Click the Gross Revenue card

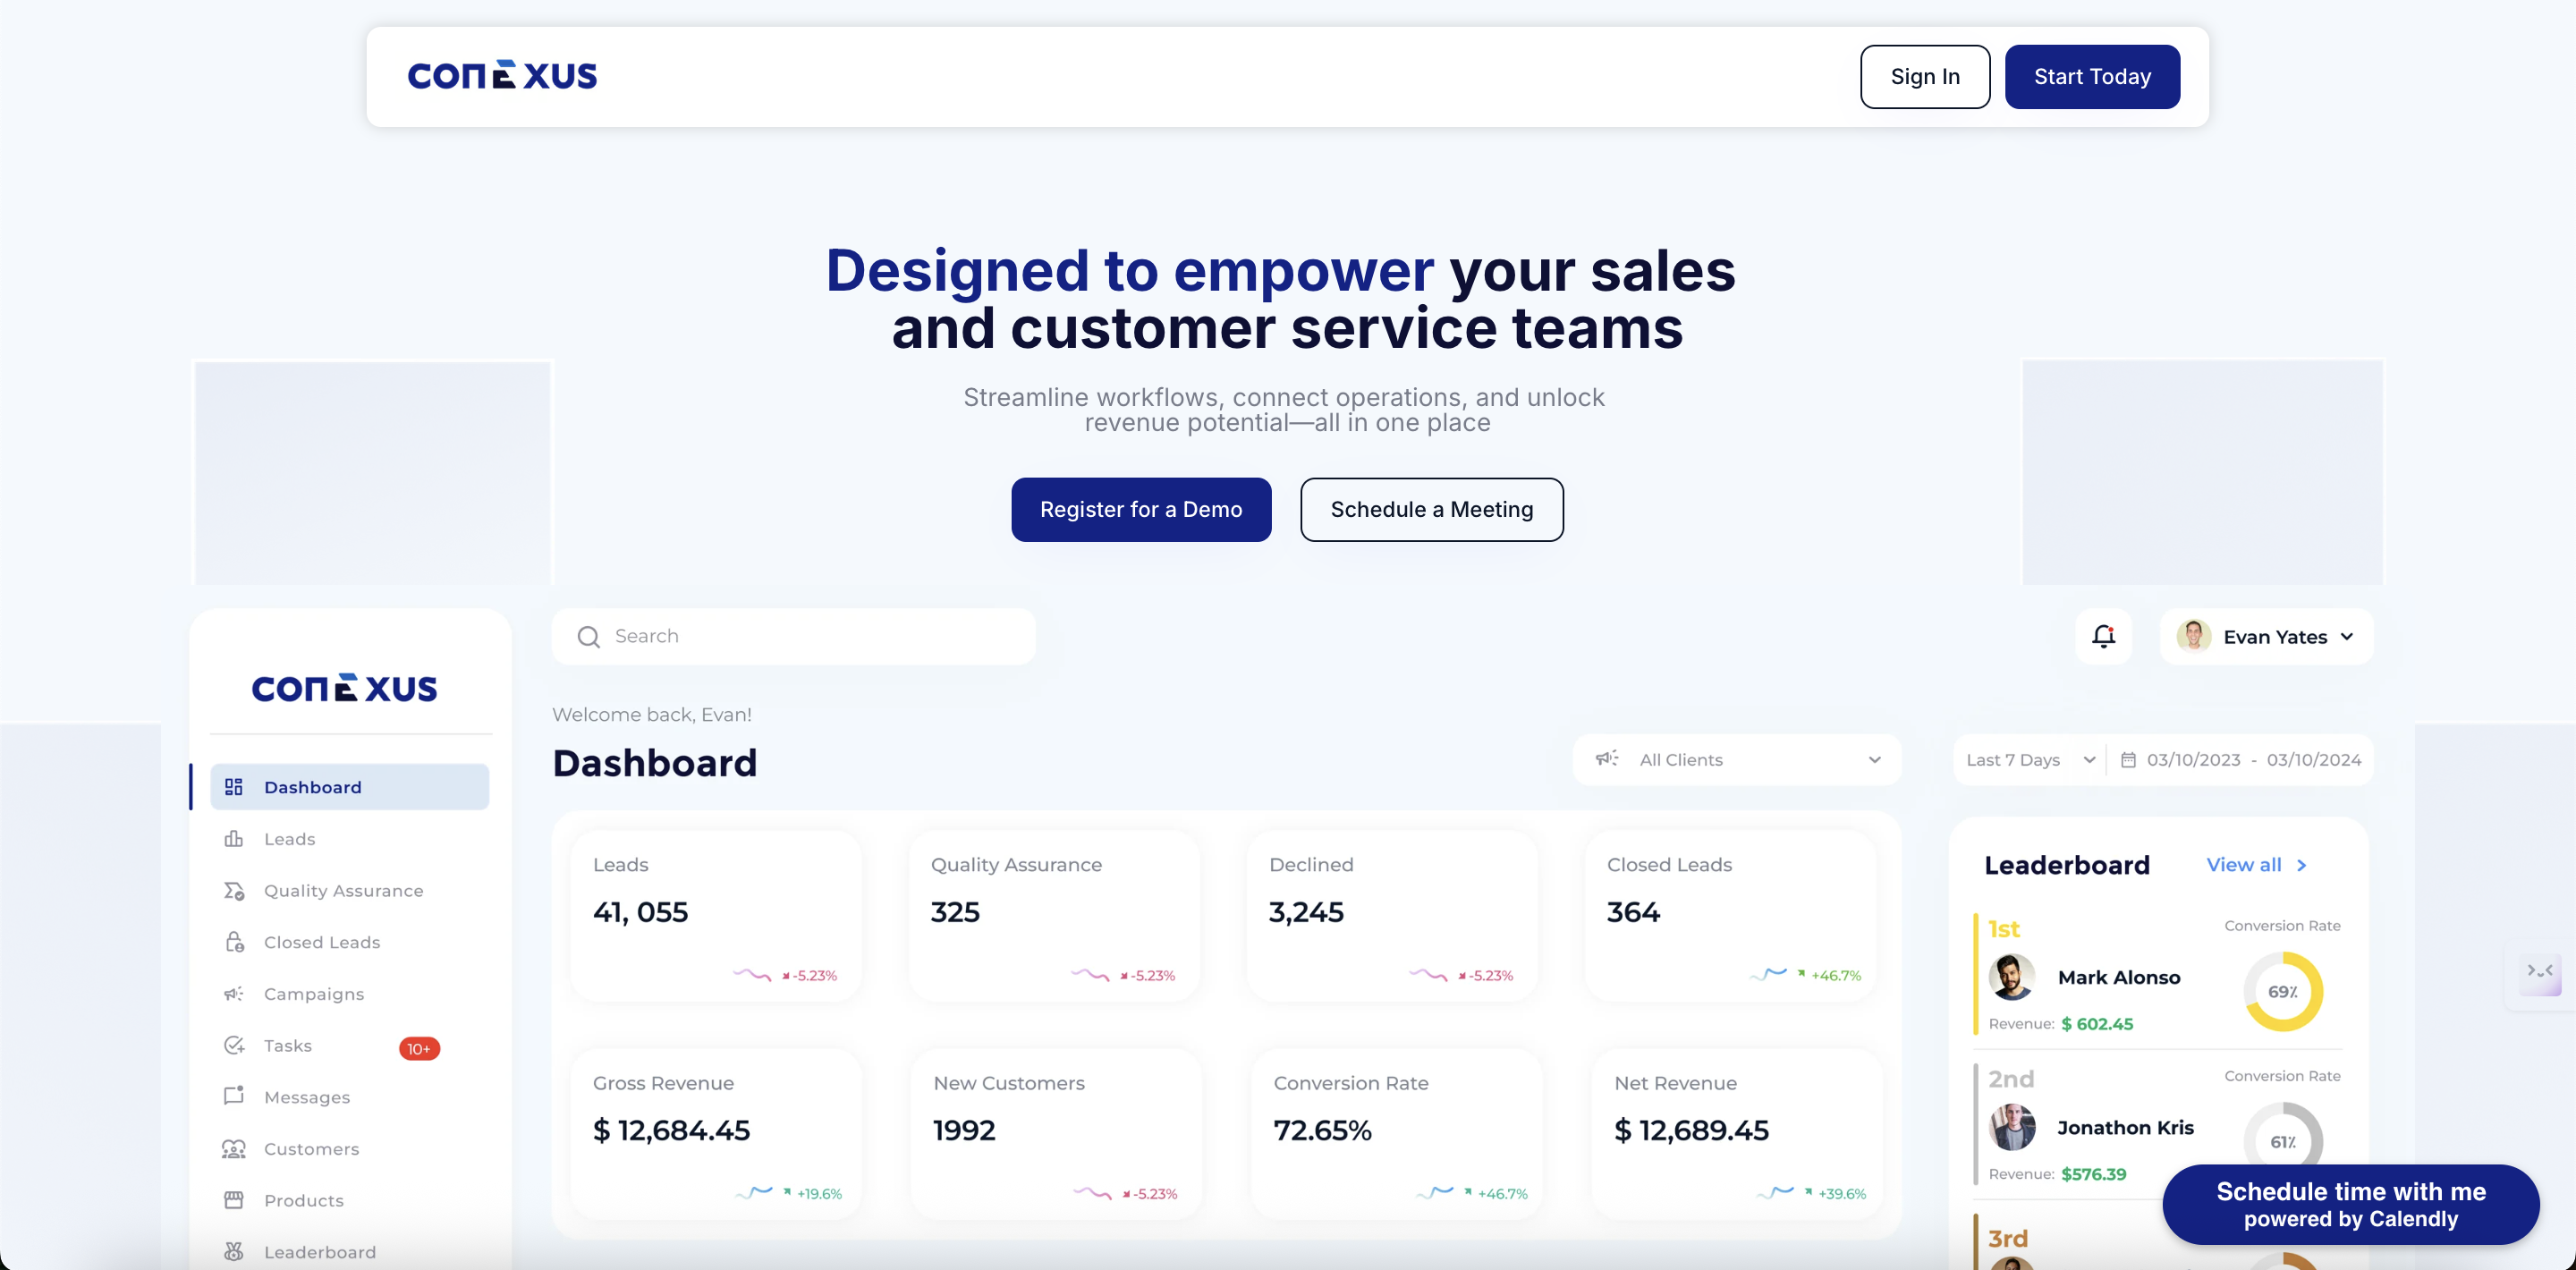pyautogui.click(x=716, y=1134)
